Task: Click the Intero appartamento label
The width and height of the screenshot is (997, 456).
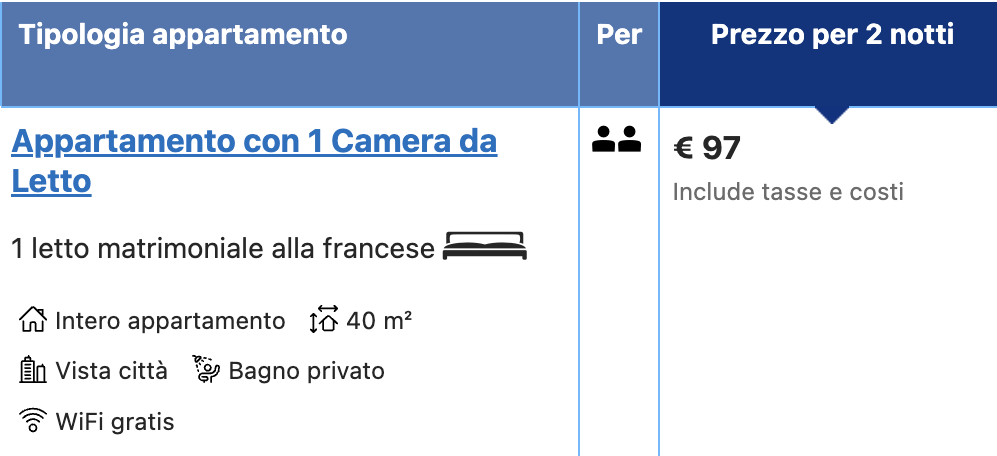Action: pyautogui.click(x=170, y=321)
